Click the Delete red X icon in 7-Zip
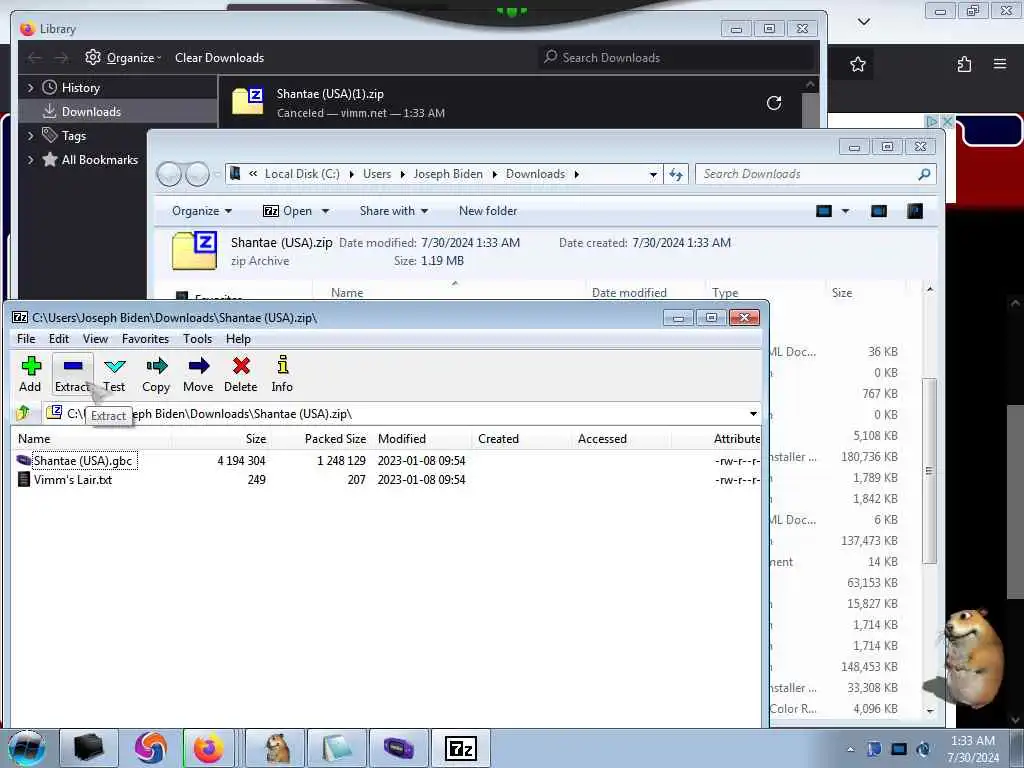Image resolution: width=1024 pixels, height=768 pixels. tap(241, 366)
